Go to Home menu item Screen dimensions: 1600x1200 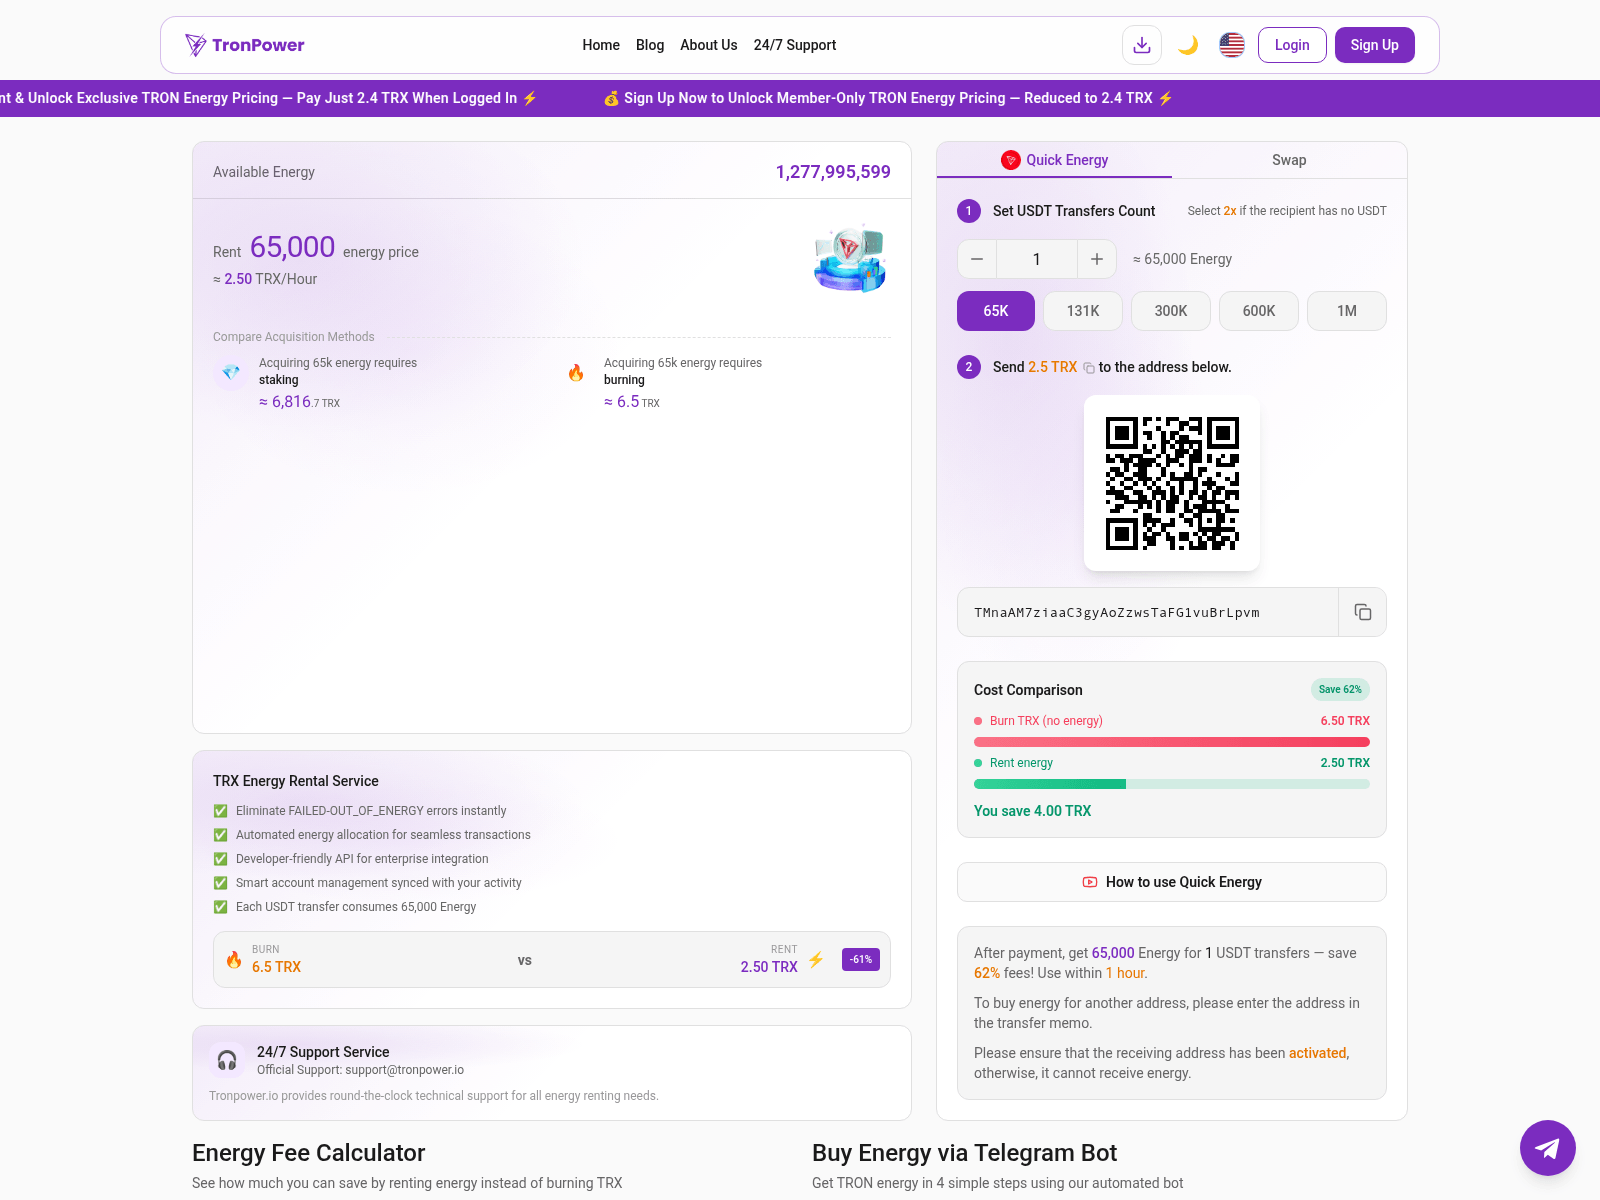(601, 45)
